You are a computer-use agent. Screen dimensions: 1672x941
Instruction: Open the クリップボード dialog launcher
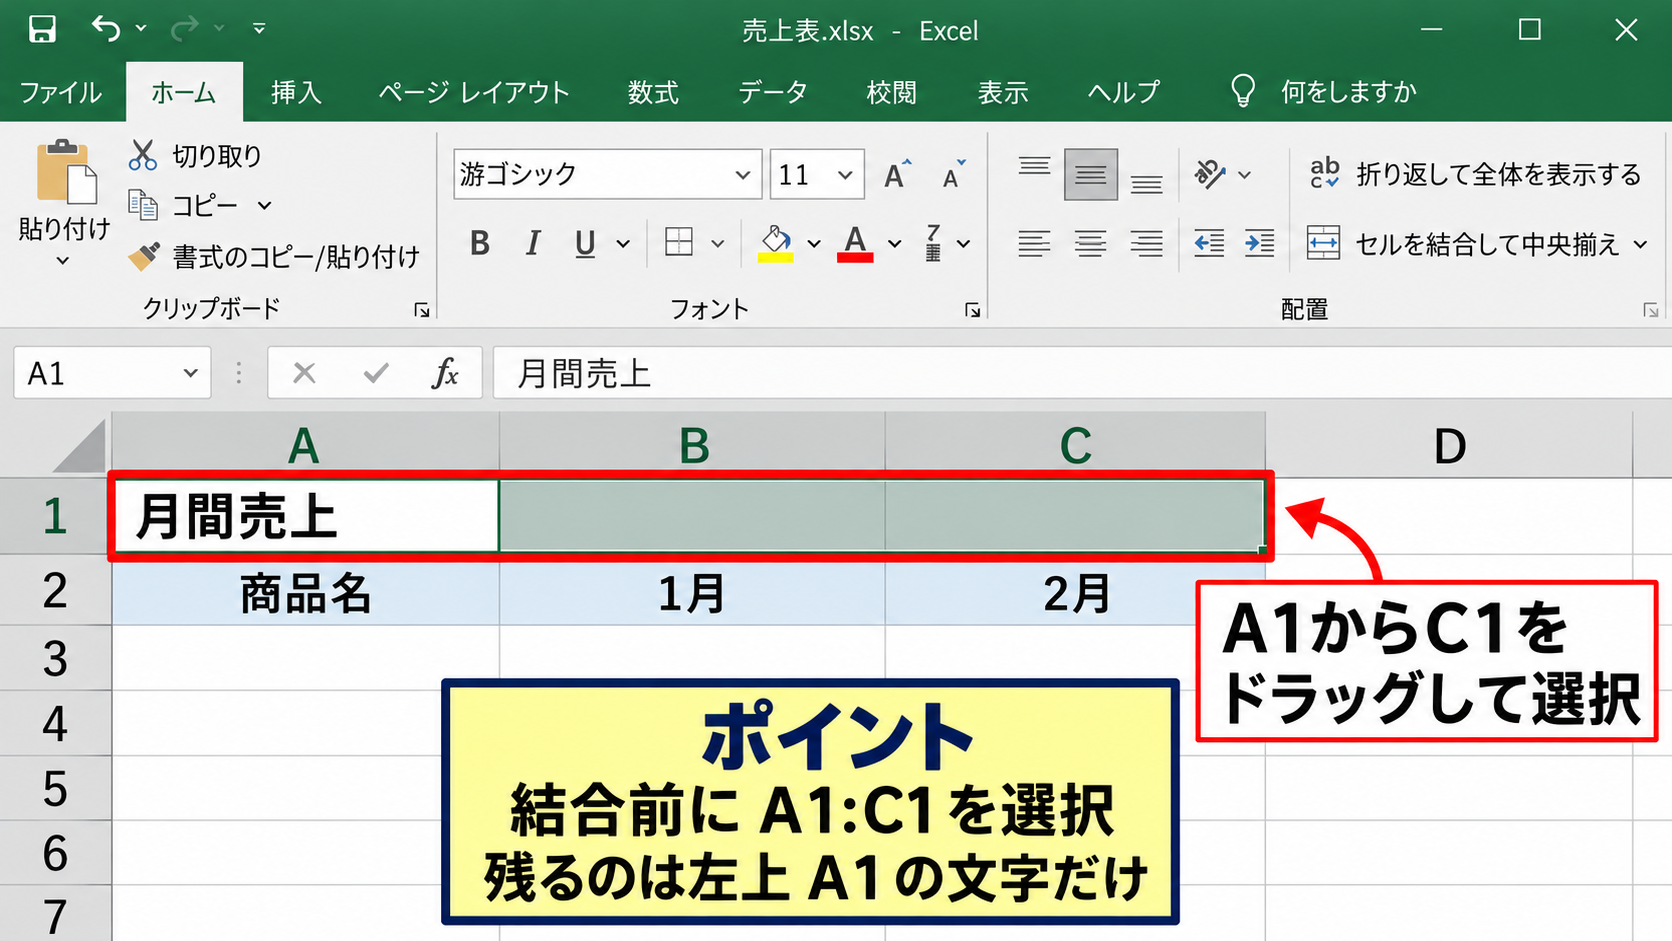422,310
